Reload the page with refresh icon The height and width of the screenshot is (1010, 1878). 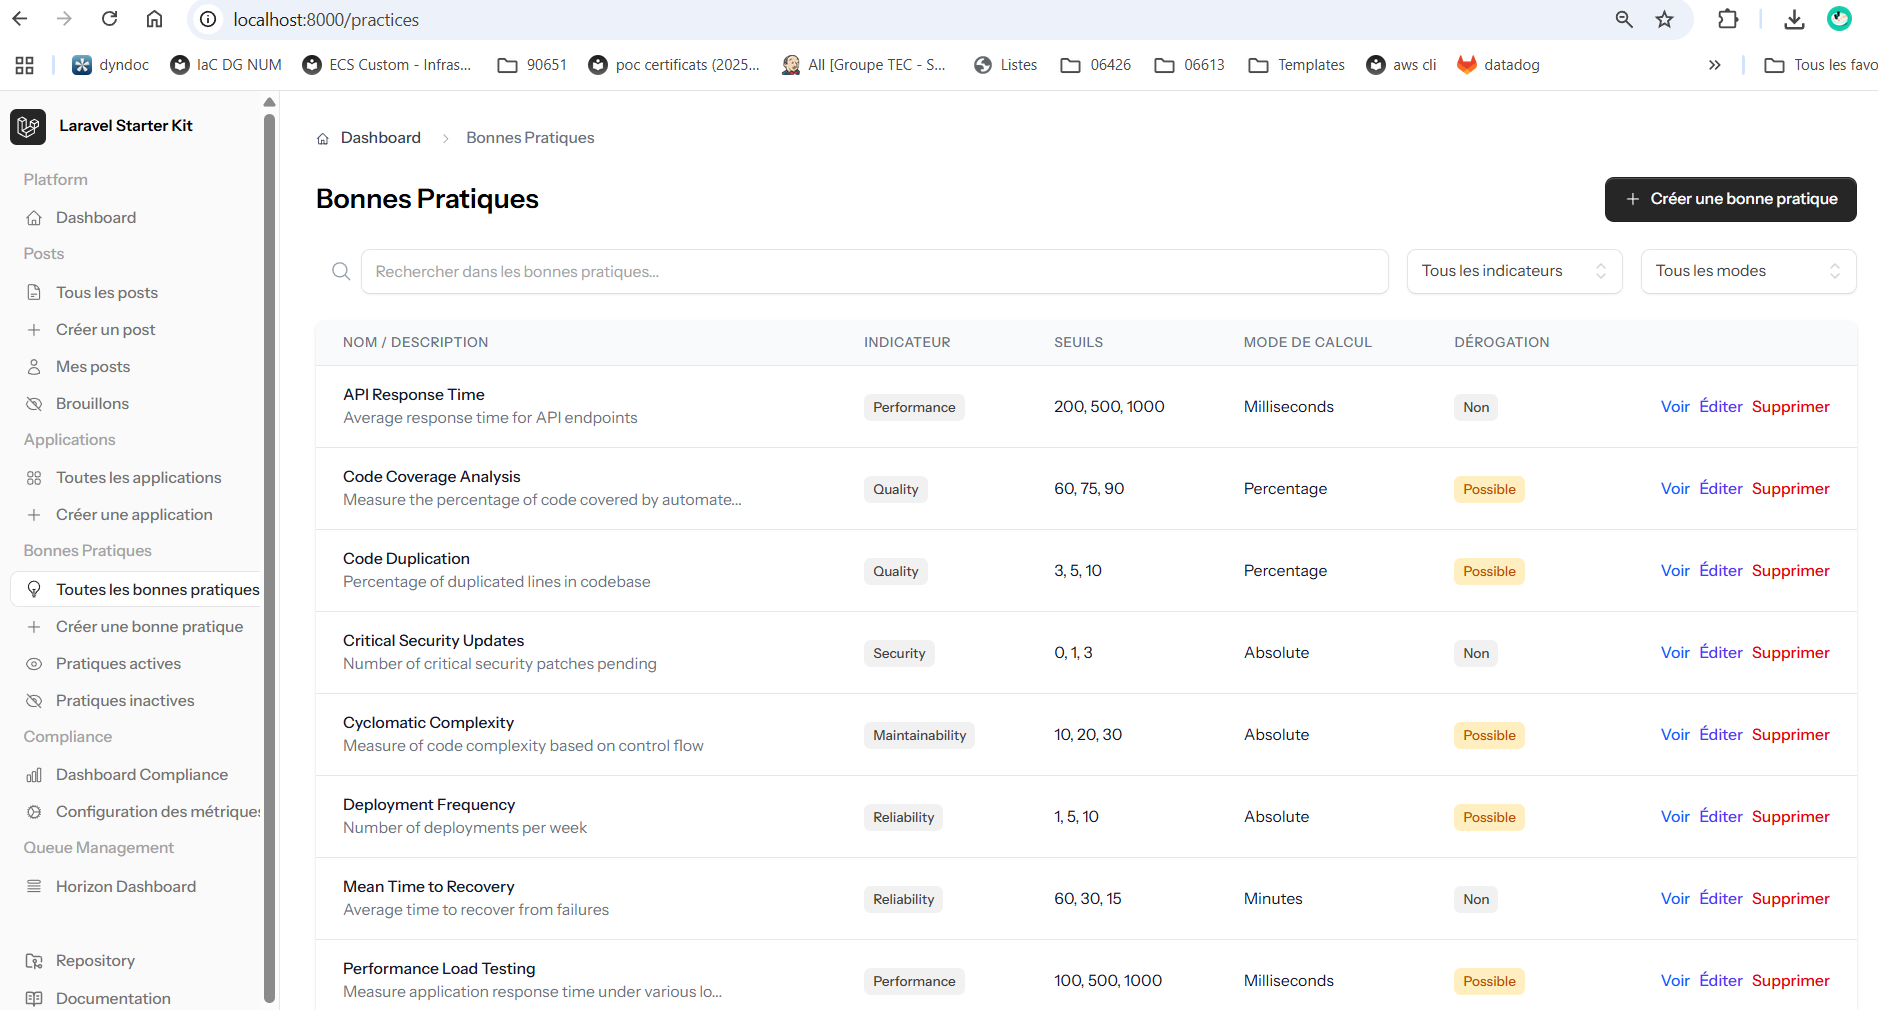click(x=110, y=19)
